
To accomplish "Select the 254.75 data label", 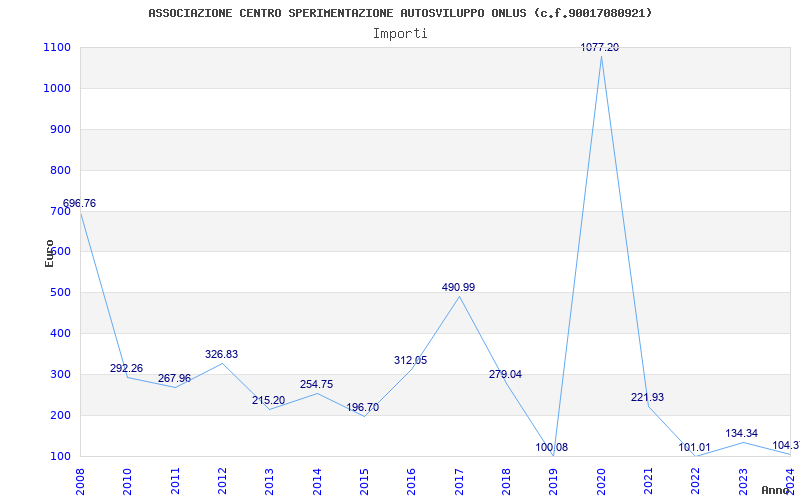I will click(x=316, y=384).
